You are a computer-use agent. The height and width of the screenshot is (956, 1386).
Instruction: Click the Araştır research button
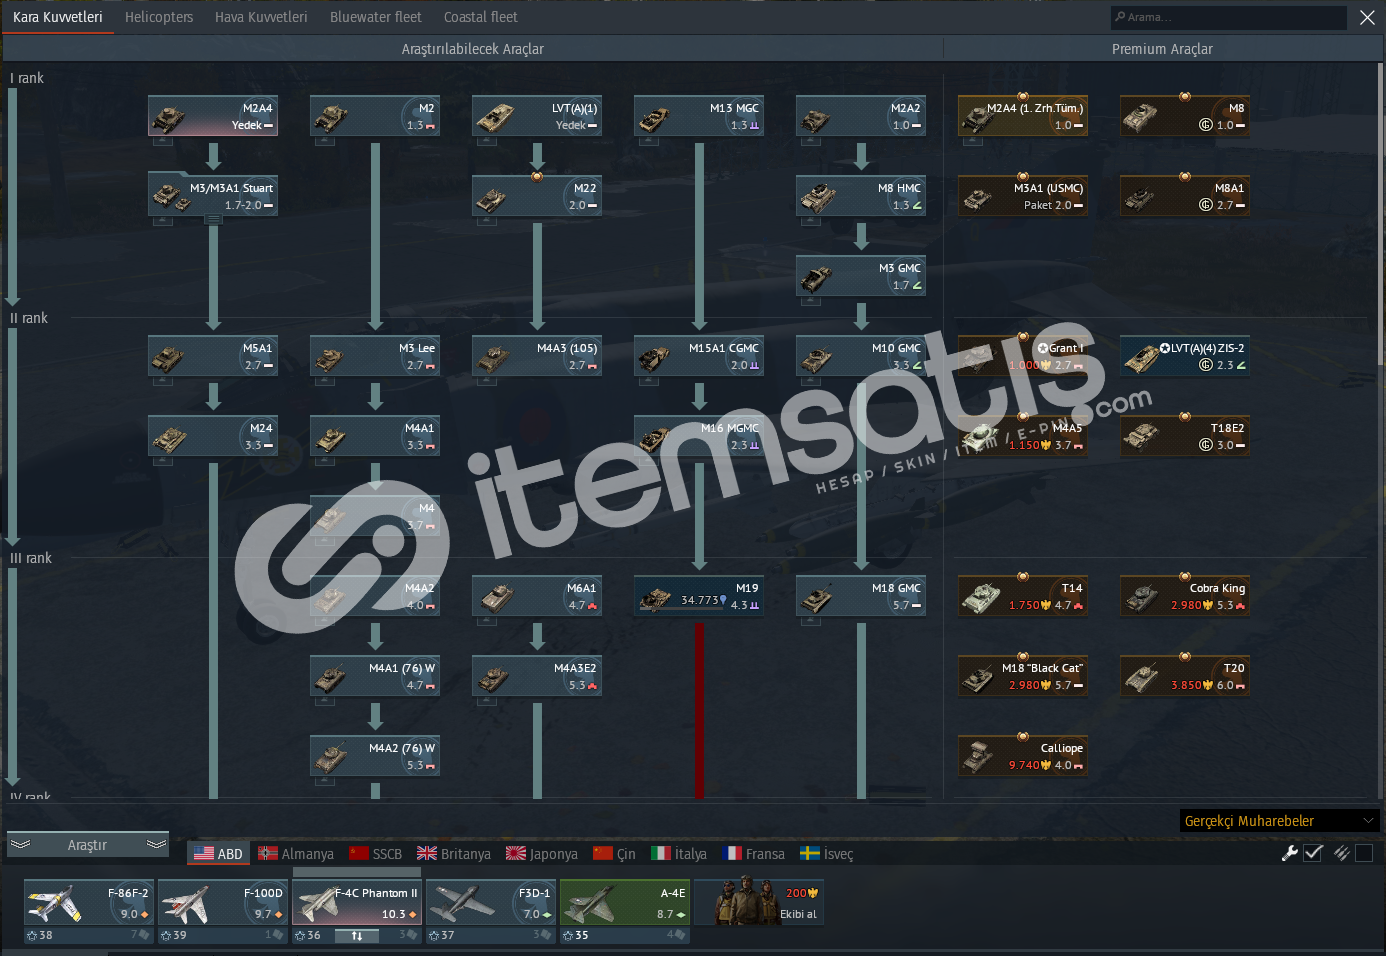88,845
